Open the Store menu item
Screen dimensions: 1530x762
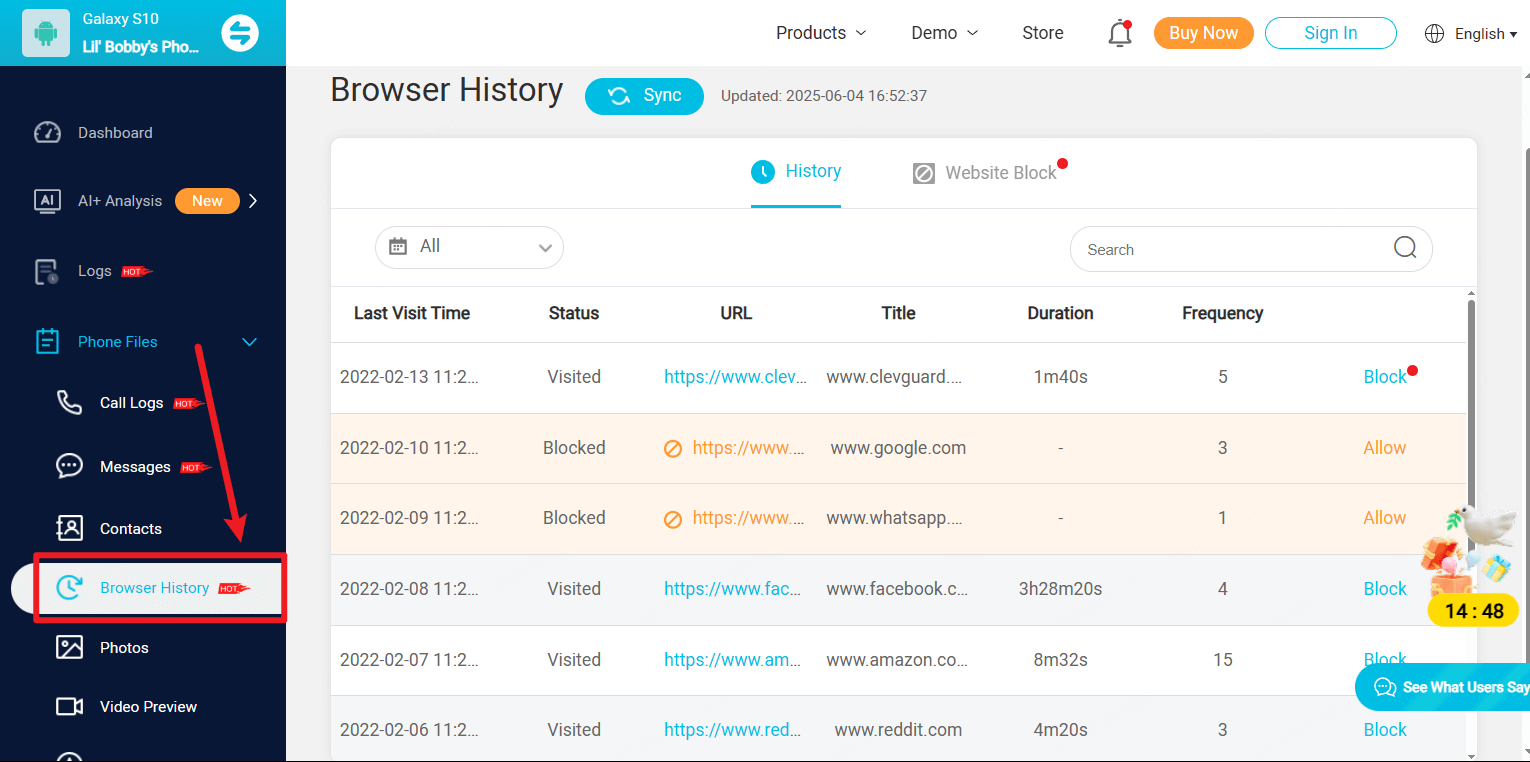(x=1043, y=33)
